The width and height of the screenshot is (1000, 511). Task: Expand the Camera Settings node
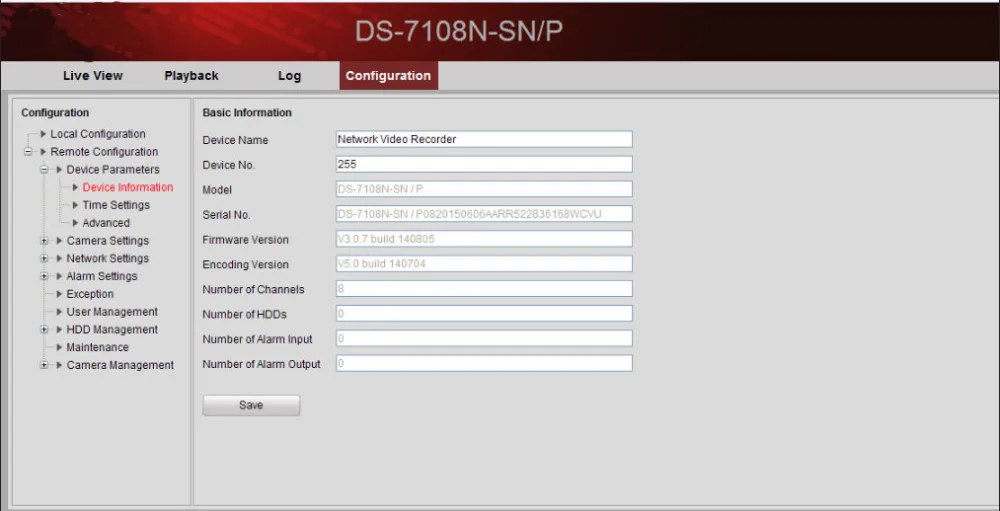[44, 241]
